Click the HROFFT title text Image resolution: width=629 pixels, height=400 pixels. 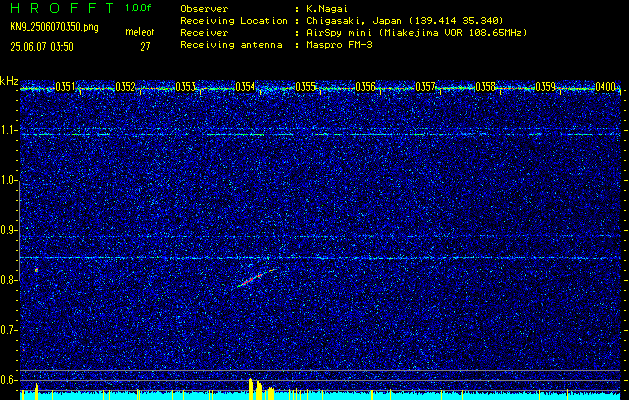[x=63, y=8]
